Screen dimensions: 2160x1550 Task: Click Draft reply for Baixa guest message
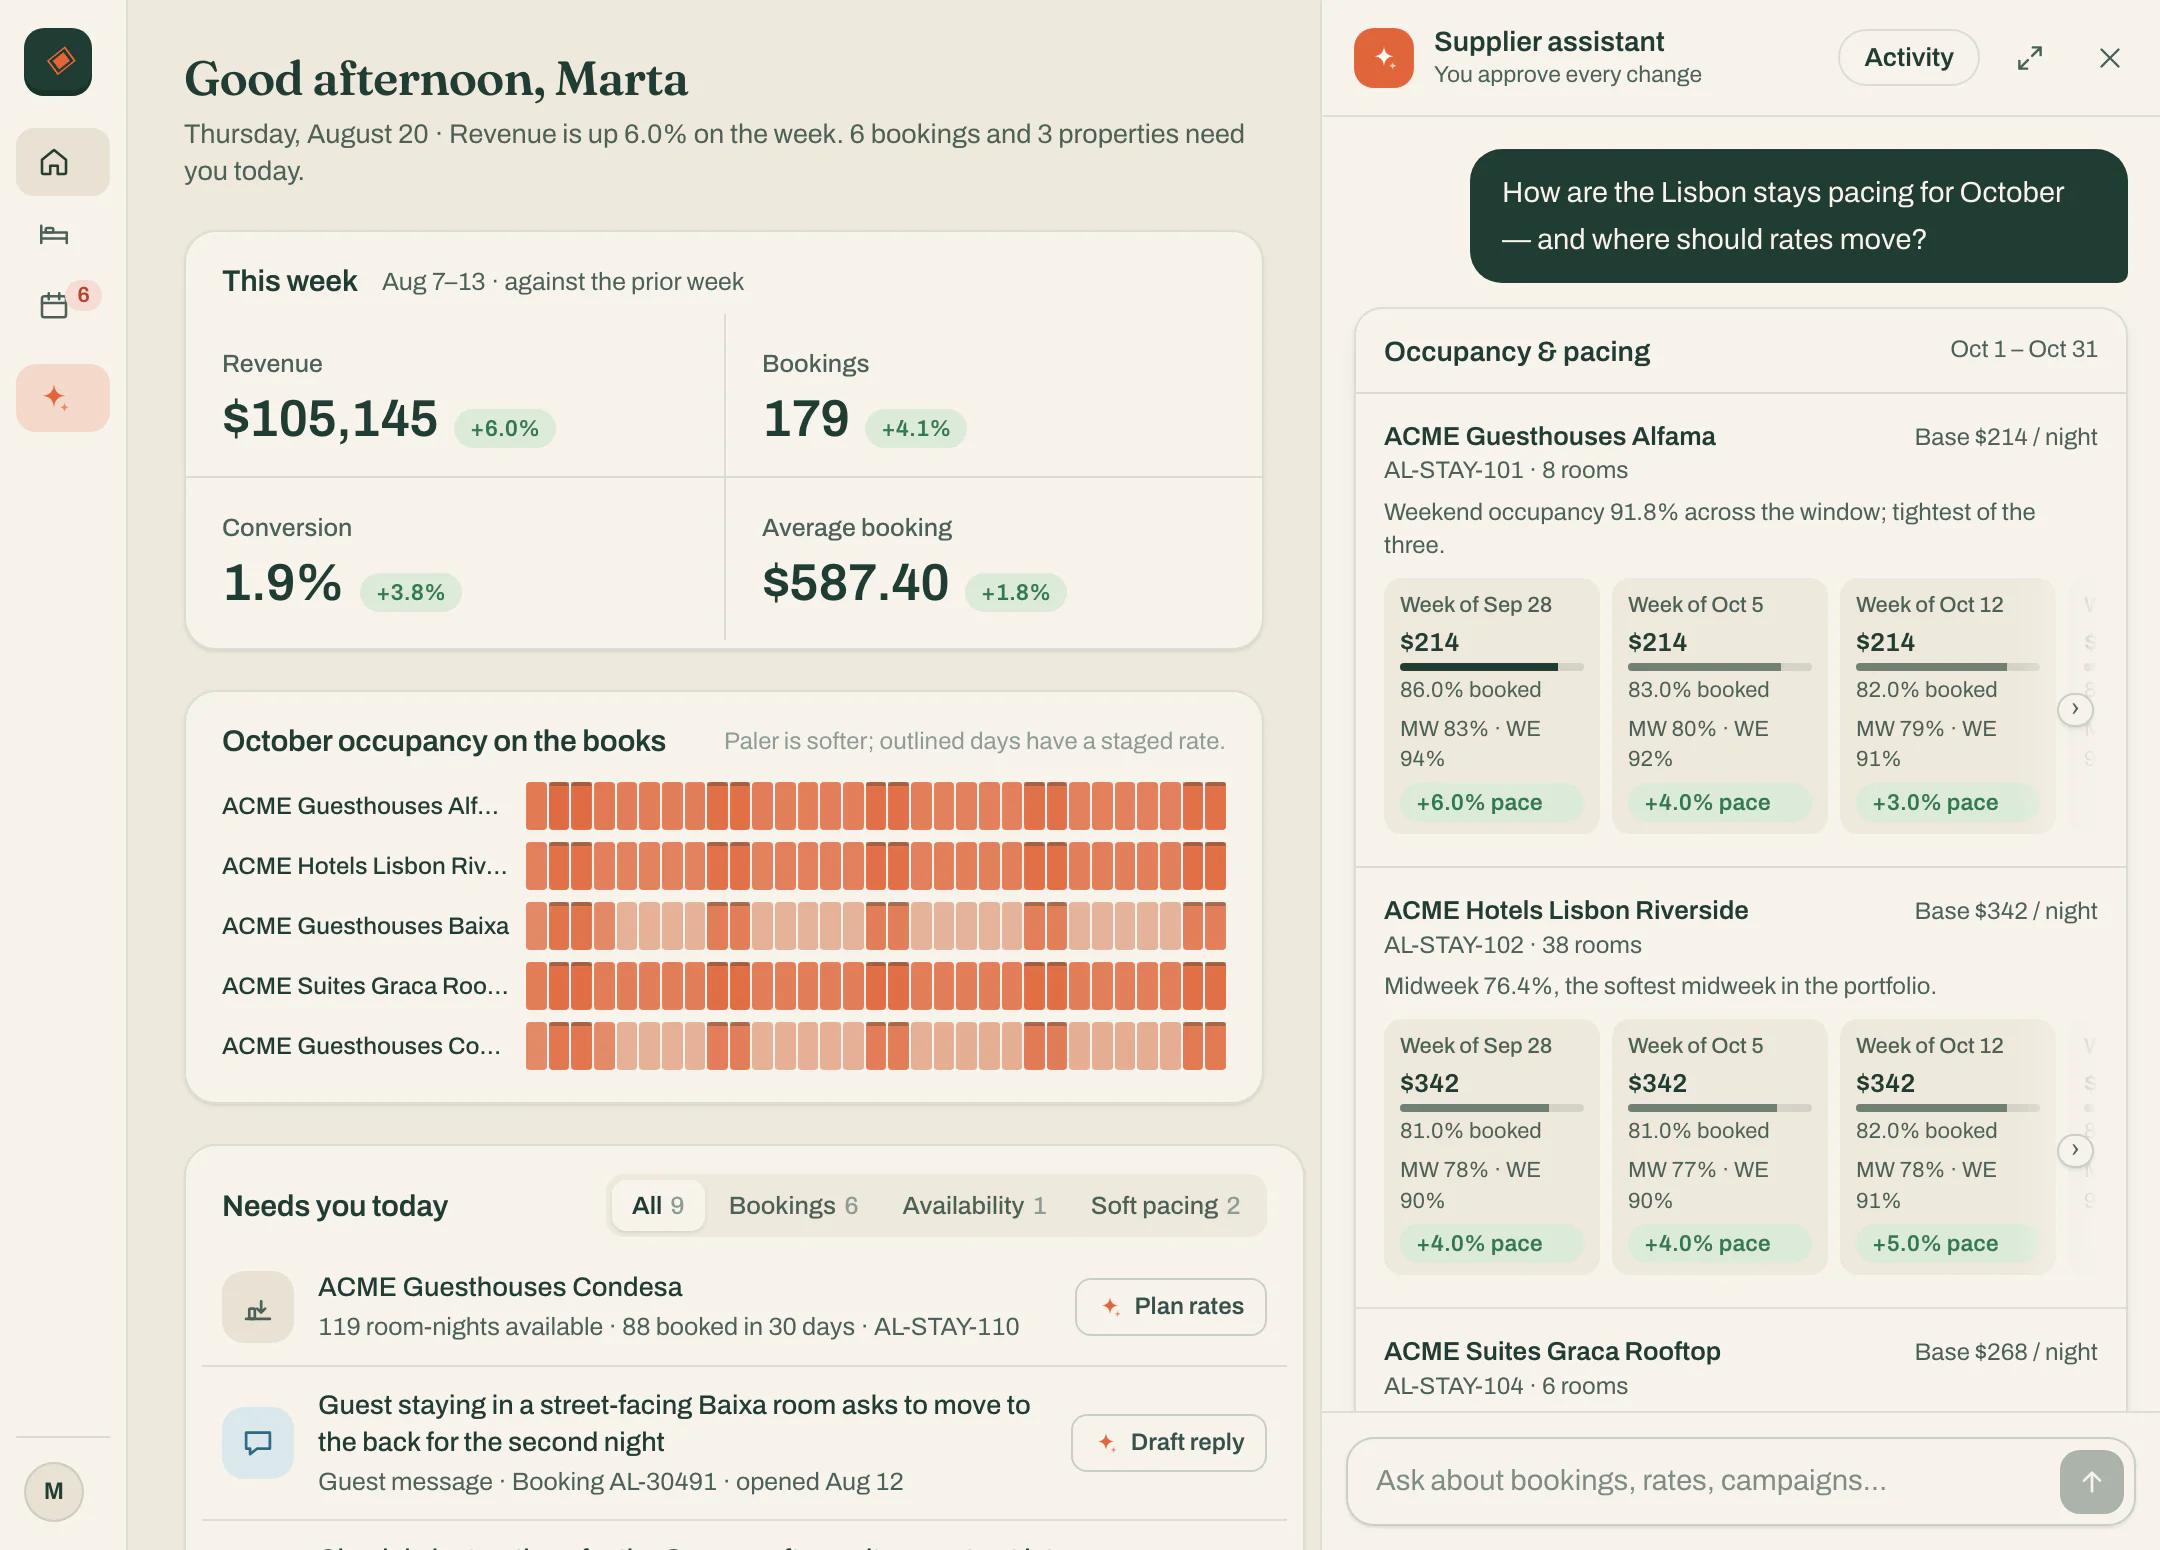(1169, 1442)
